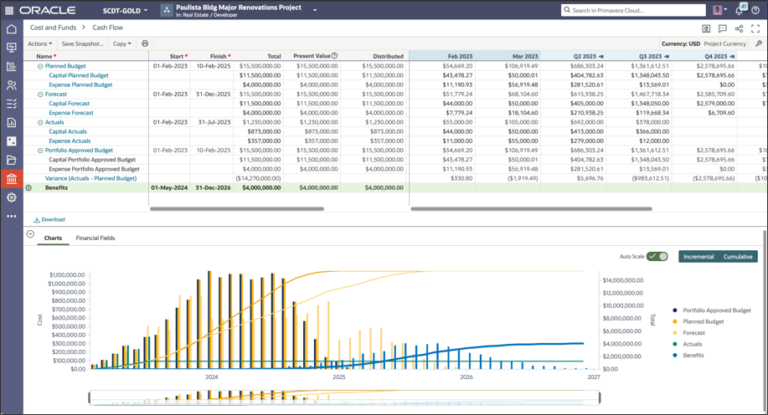Image resolution: width=768 pixels, height=415 pixels.
Task: Collapse the Planned Budget row
Action: (40, 65)
